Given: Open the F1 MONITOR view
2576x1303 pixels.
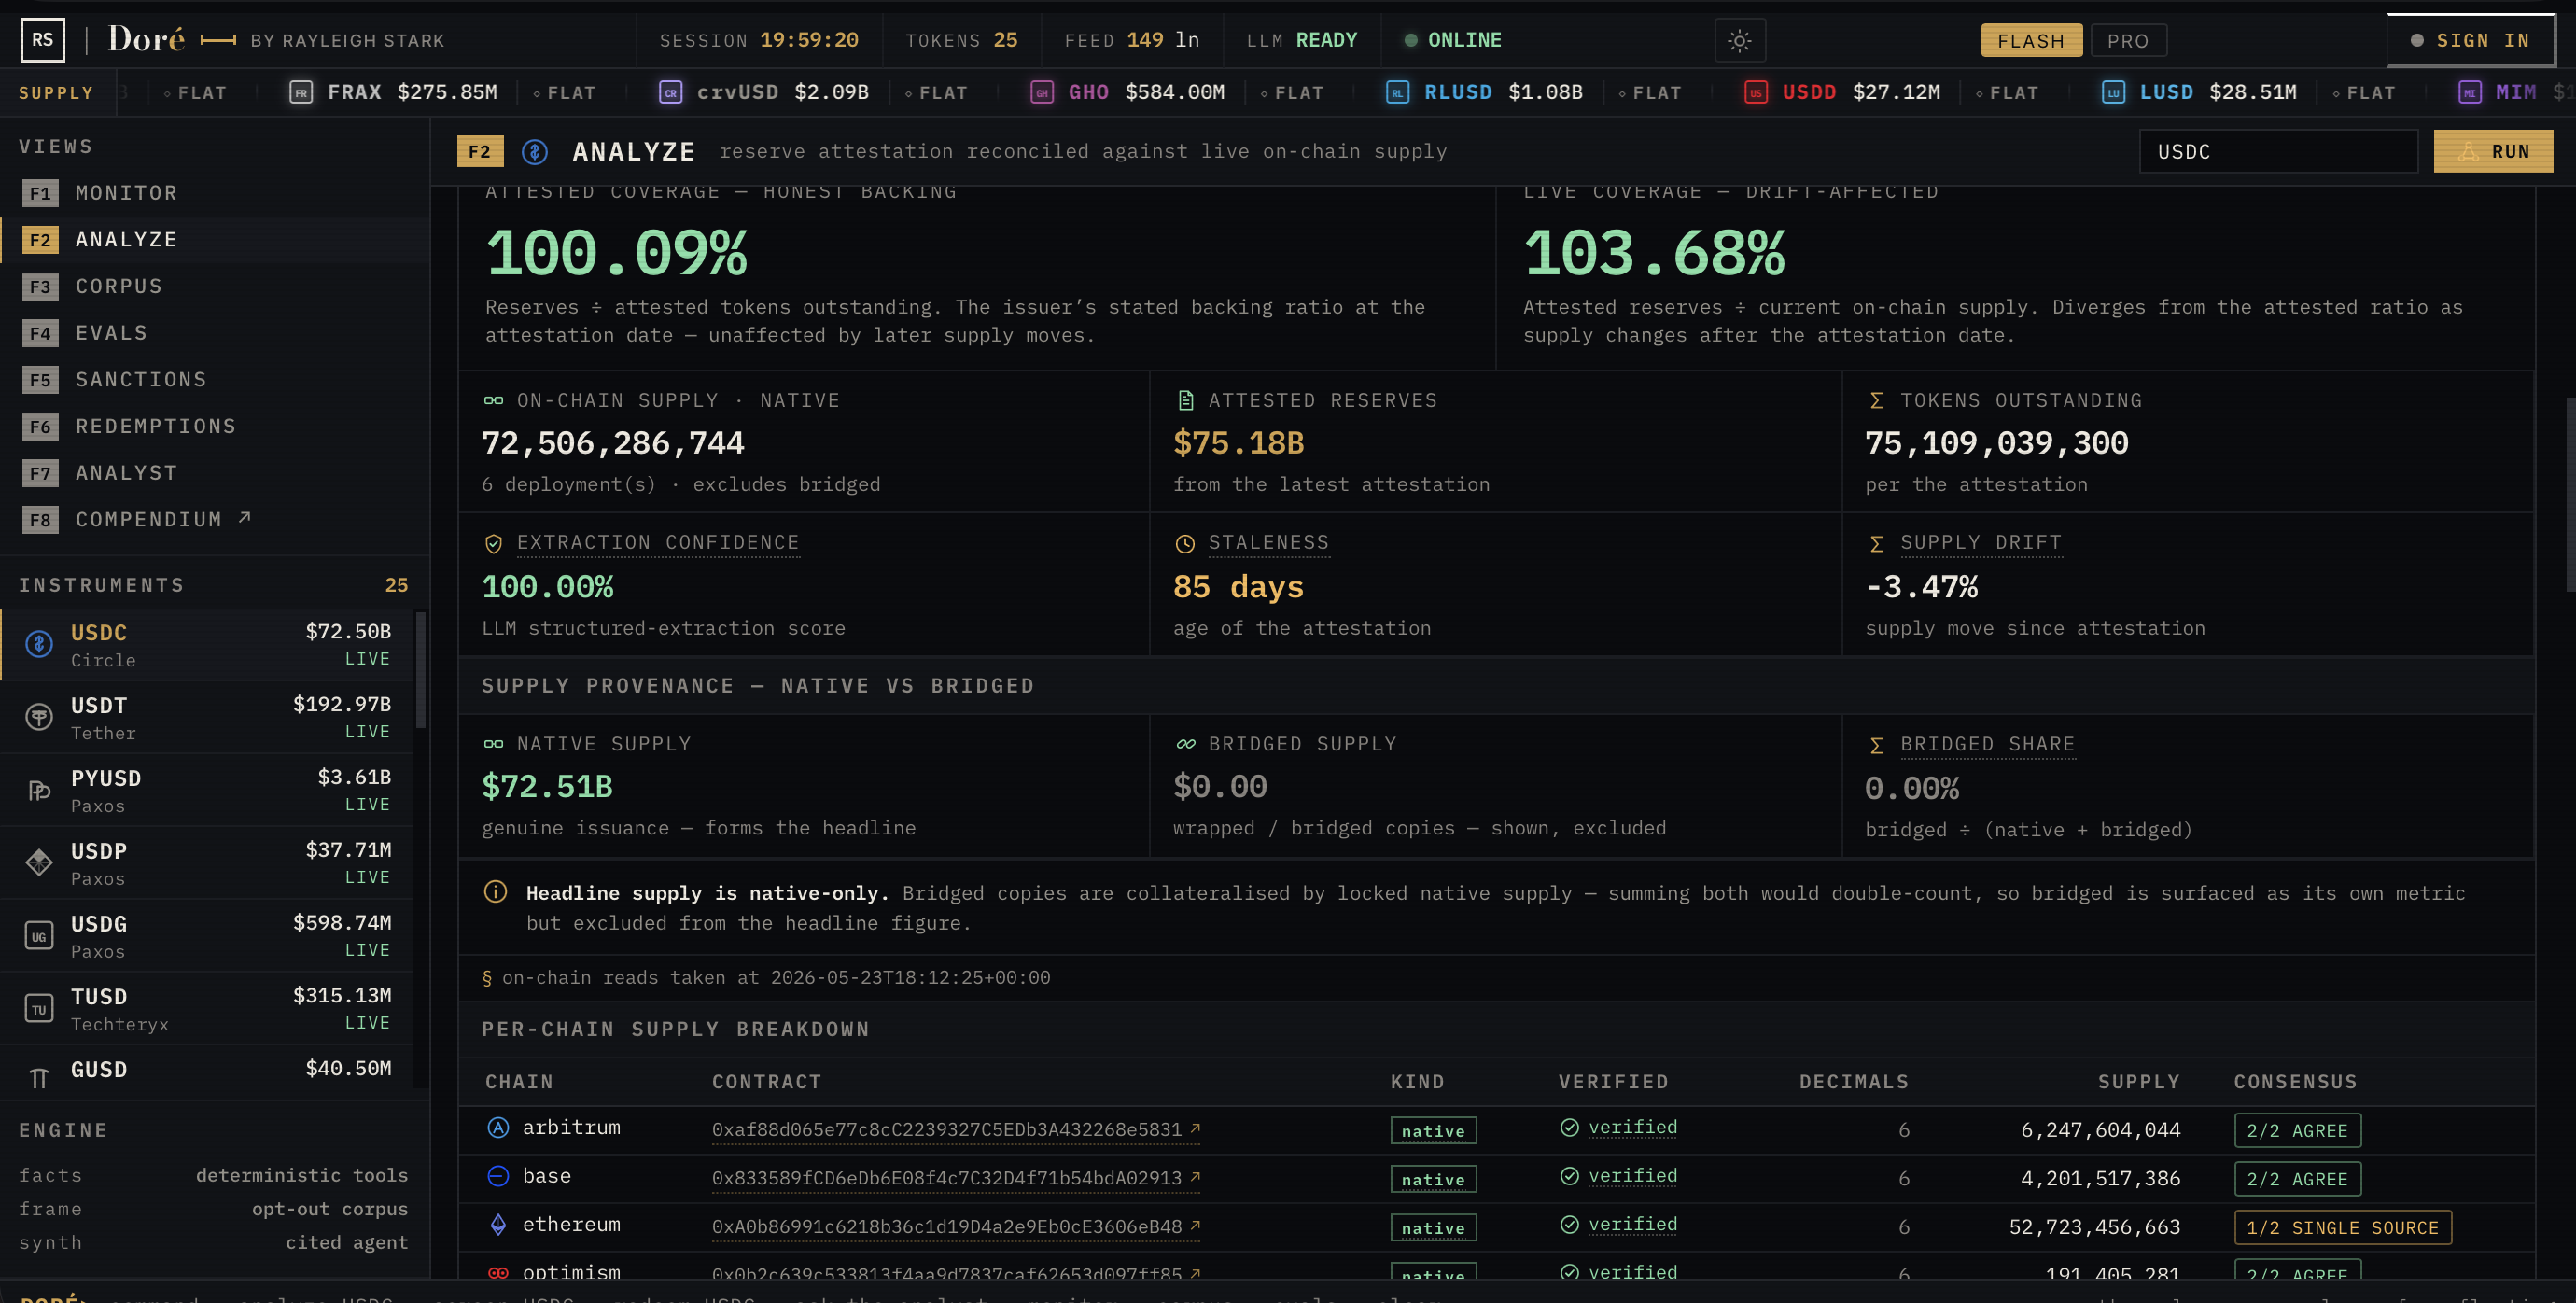Looking at the screenshot, I should coord(215,193).
